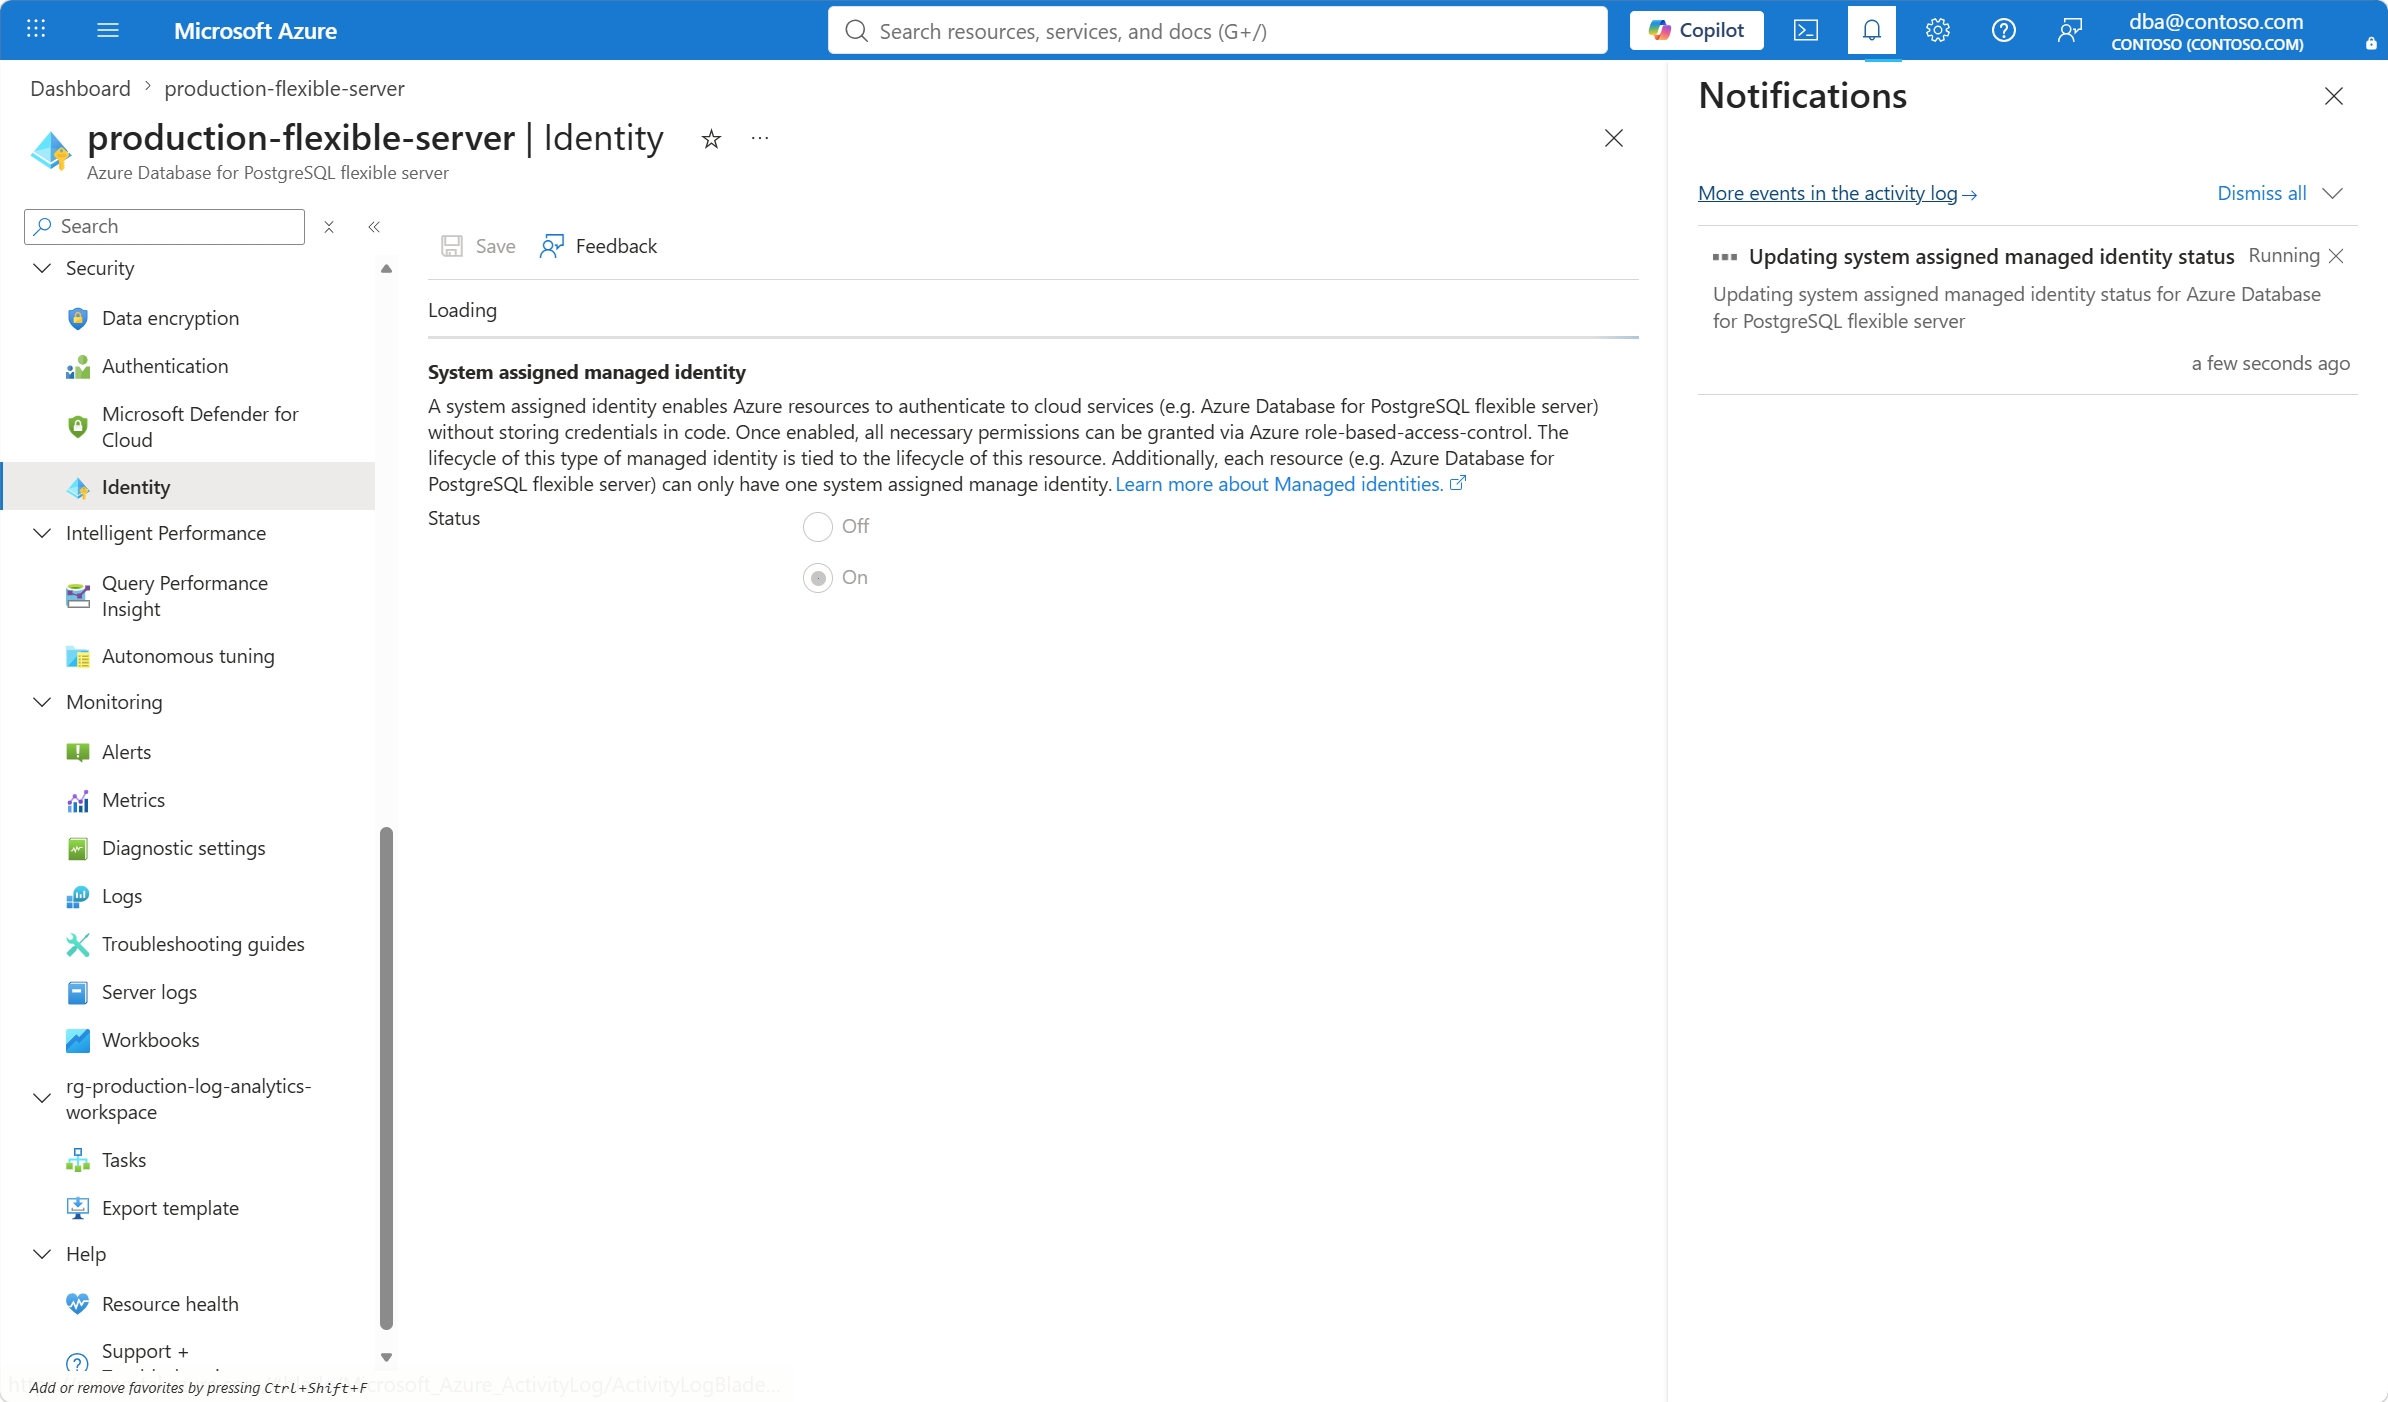Expand the notifications options chevron next to Dismiss all
The image size is (2388, 1402).
2333,193
